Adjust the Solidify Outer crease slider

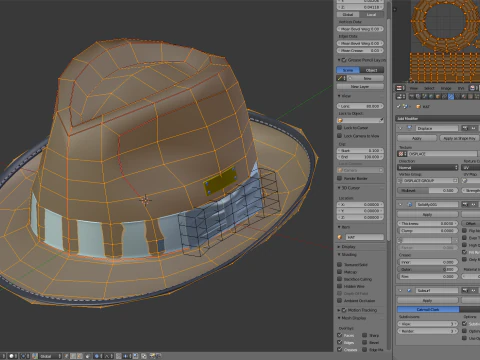pyautogui.click(x=428, y=269)
